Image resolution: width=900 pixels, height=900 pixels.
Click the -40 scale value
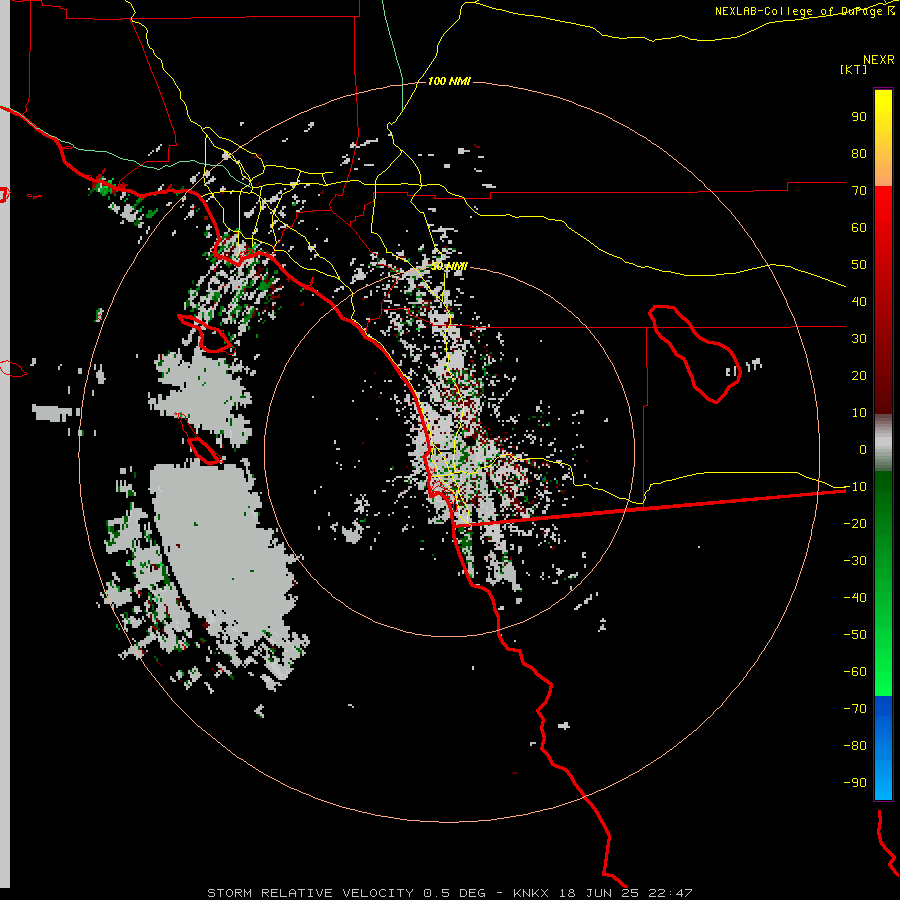[x=855, y=598]
